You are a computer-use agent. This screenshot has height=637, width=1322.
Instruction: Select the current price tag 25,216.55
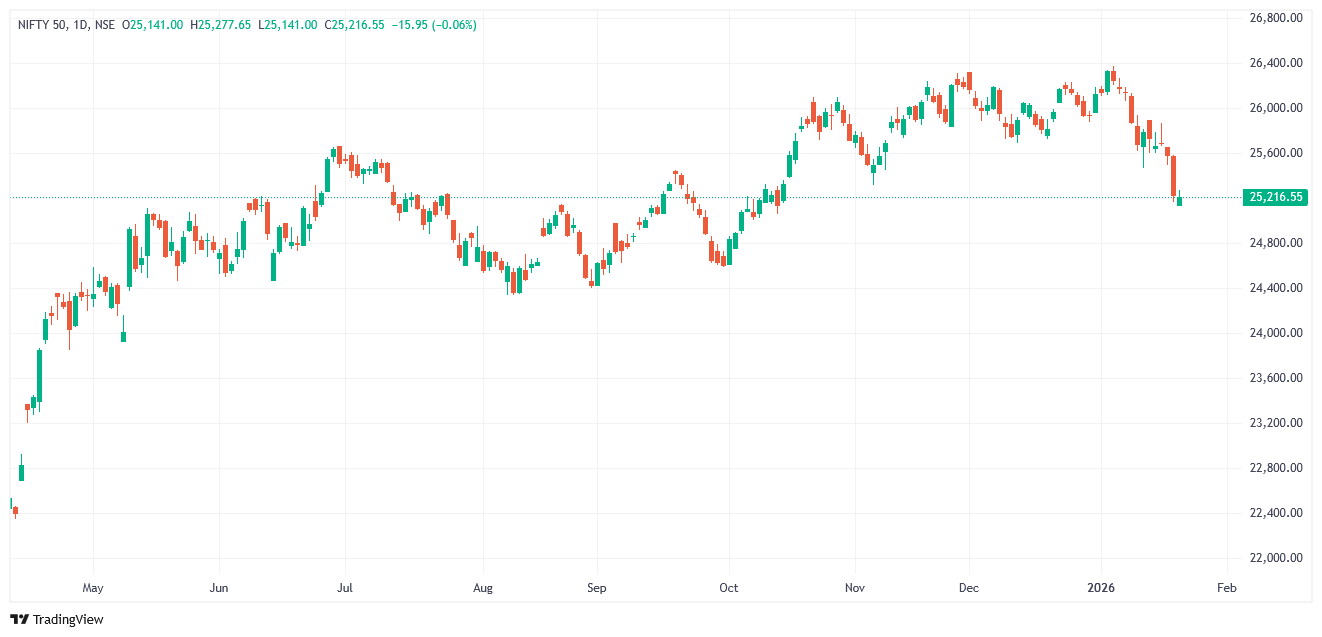click(x=1276, y=197)
